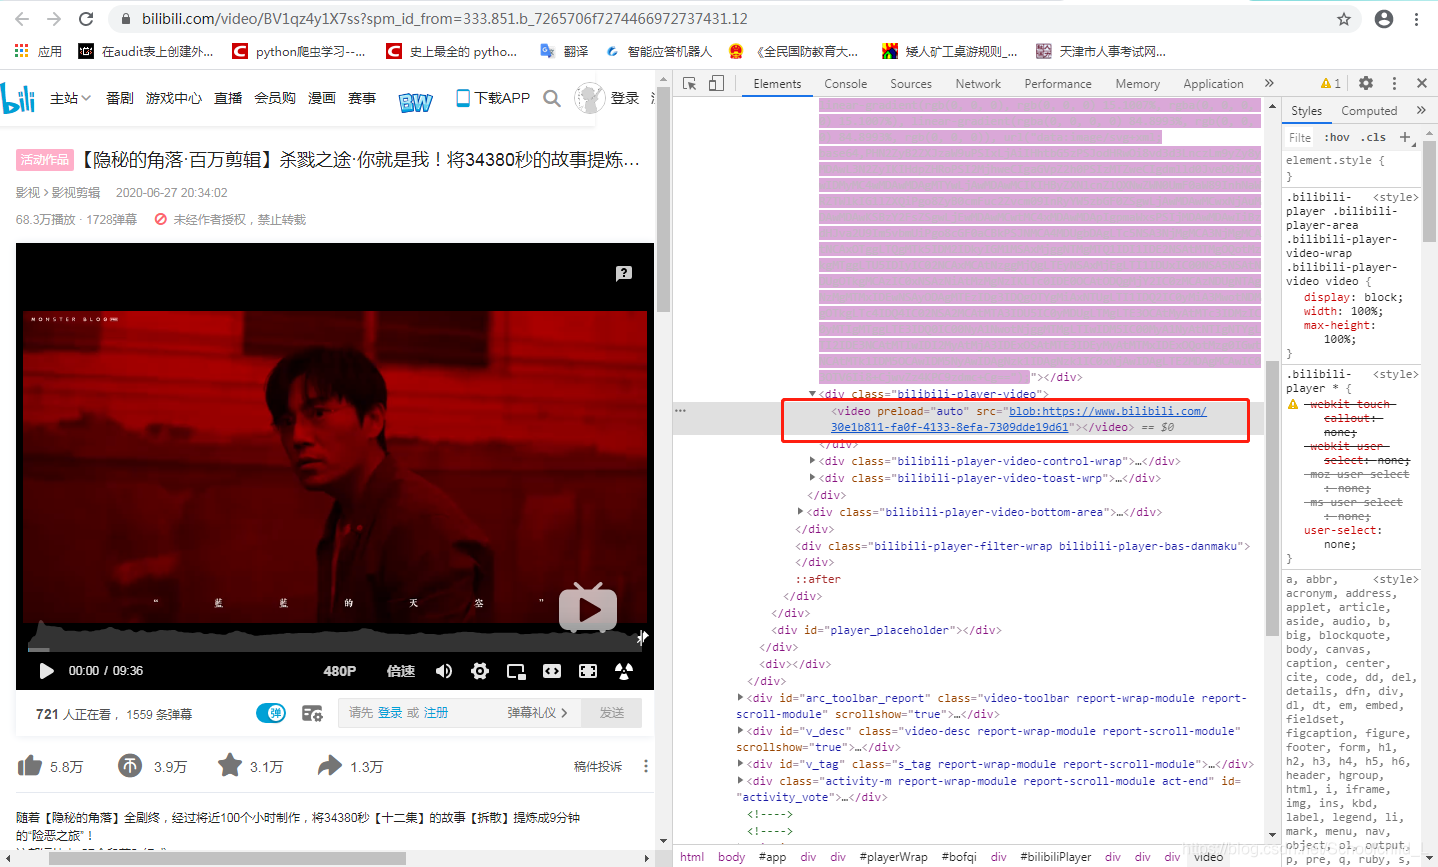Toggle device toolbar in DevTools
Viewport: 1438px width, 867px height.
[716, 84]
